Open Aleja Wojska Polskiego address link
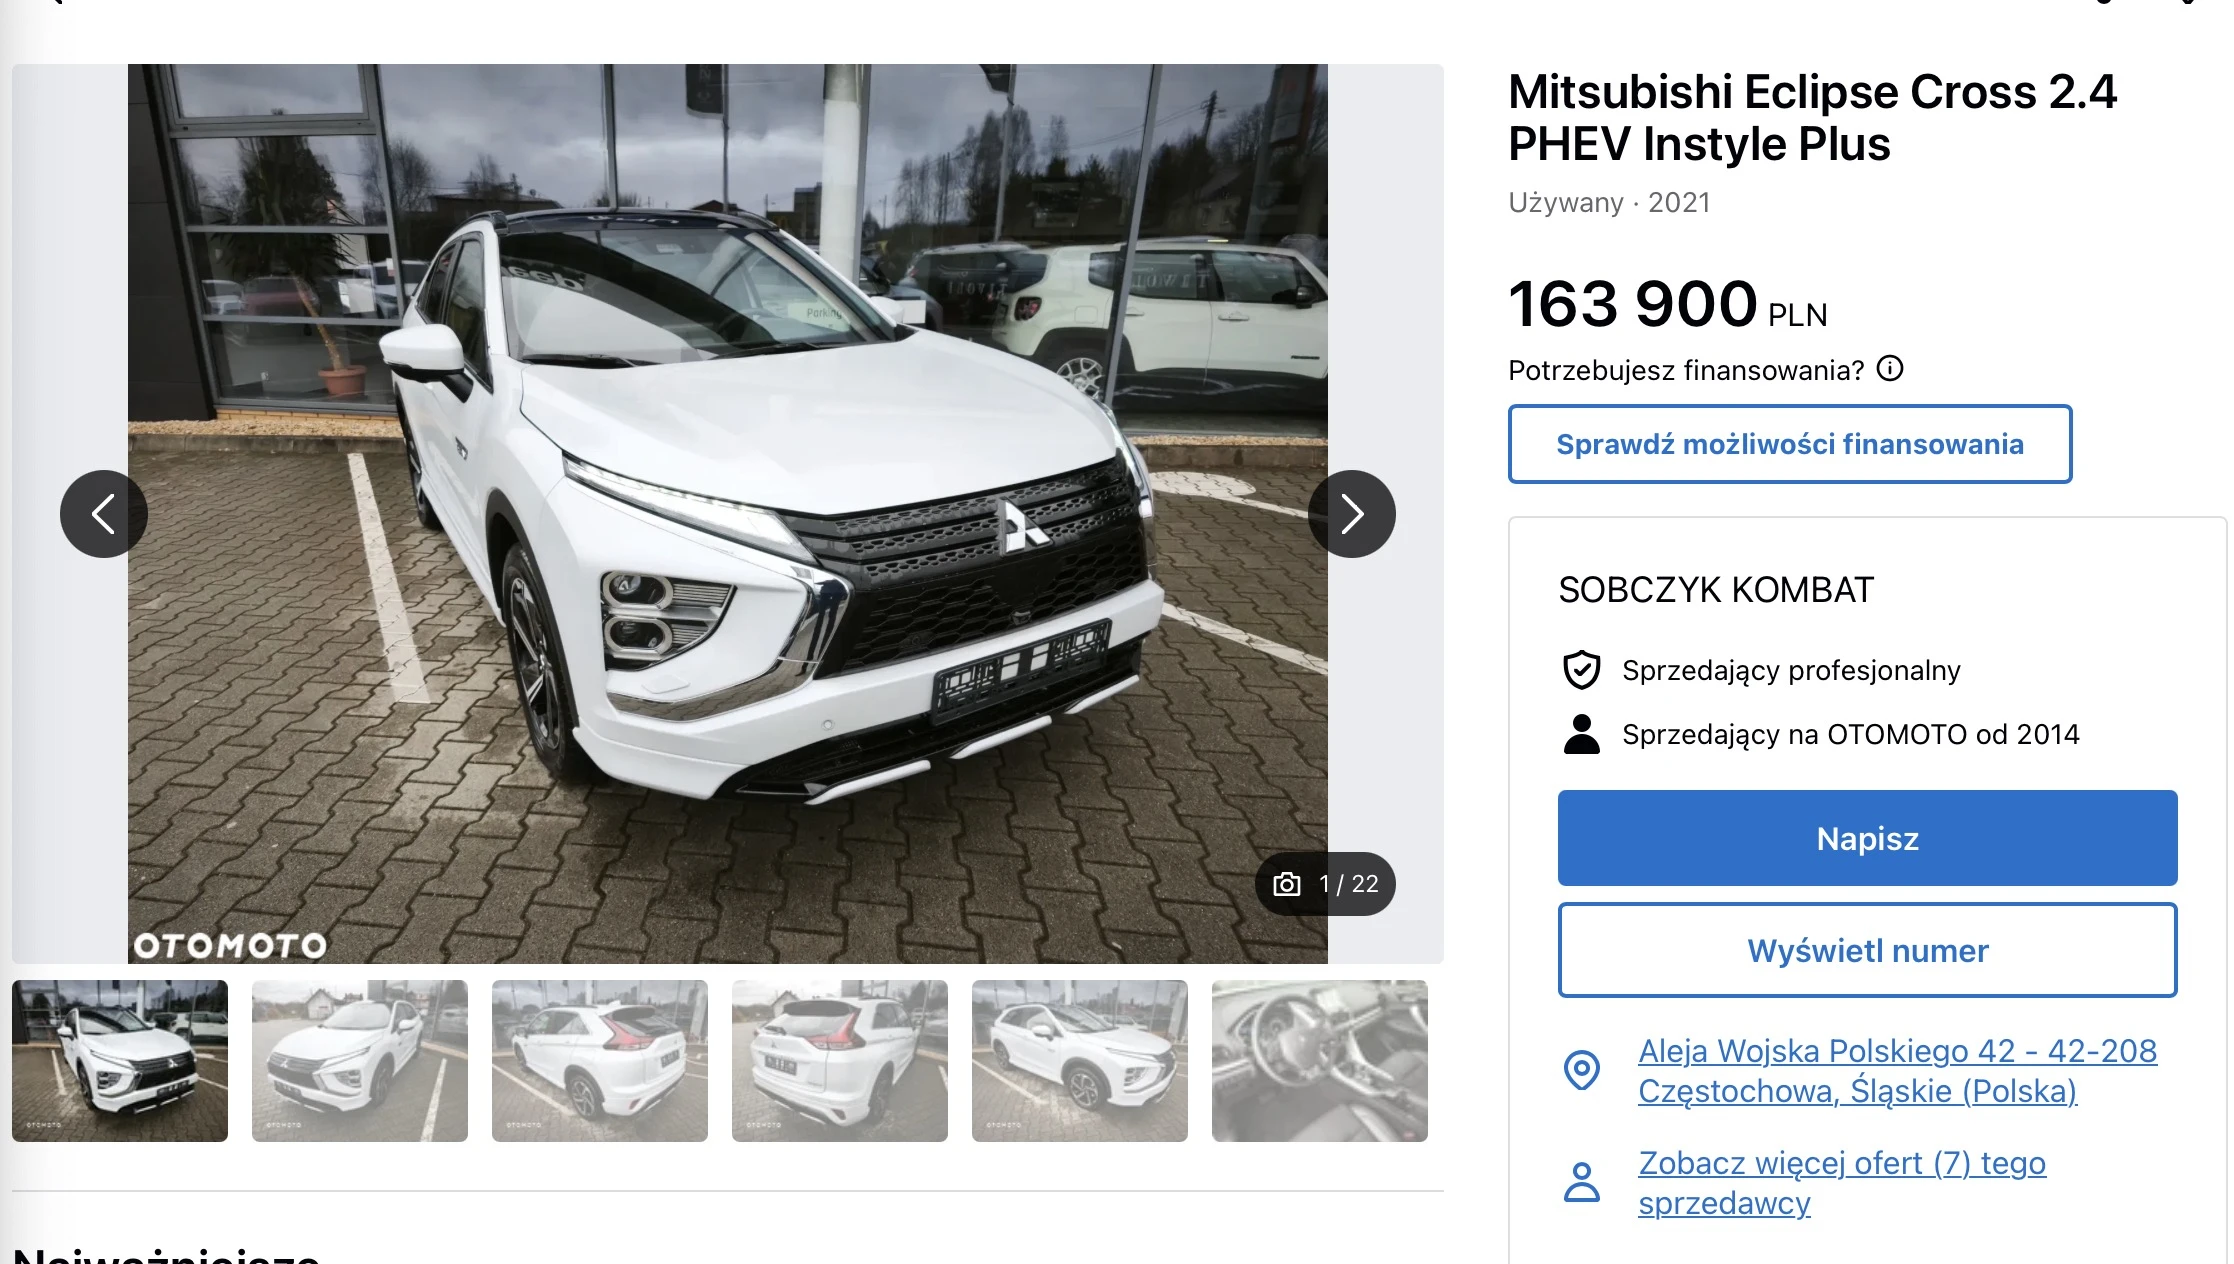Image resolution: width=2234 pixels, height=1264 pixels. point(1897,1071)
